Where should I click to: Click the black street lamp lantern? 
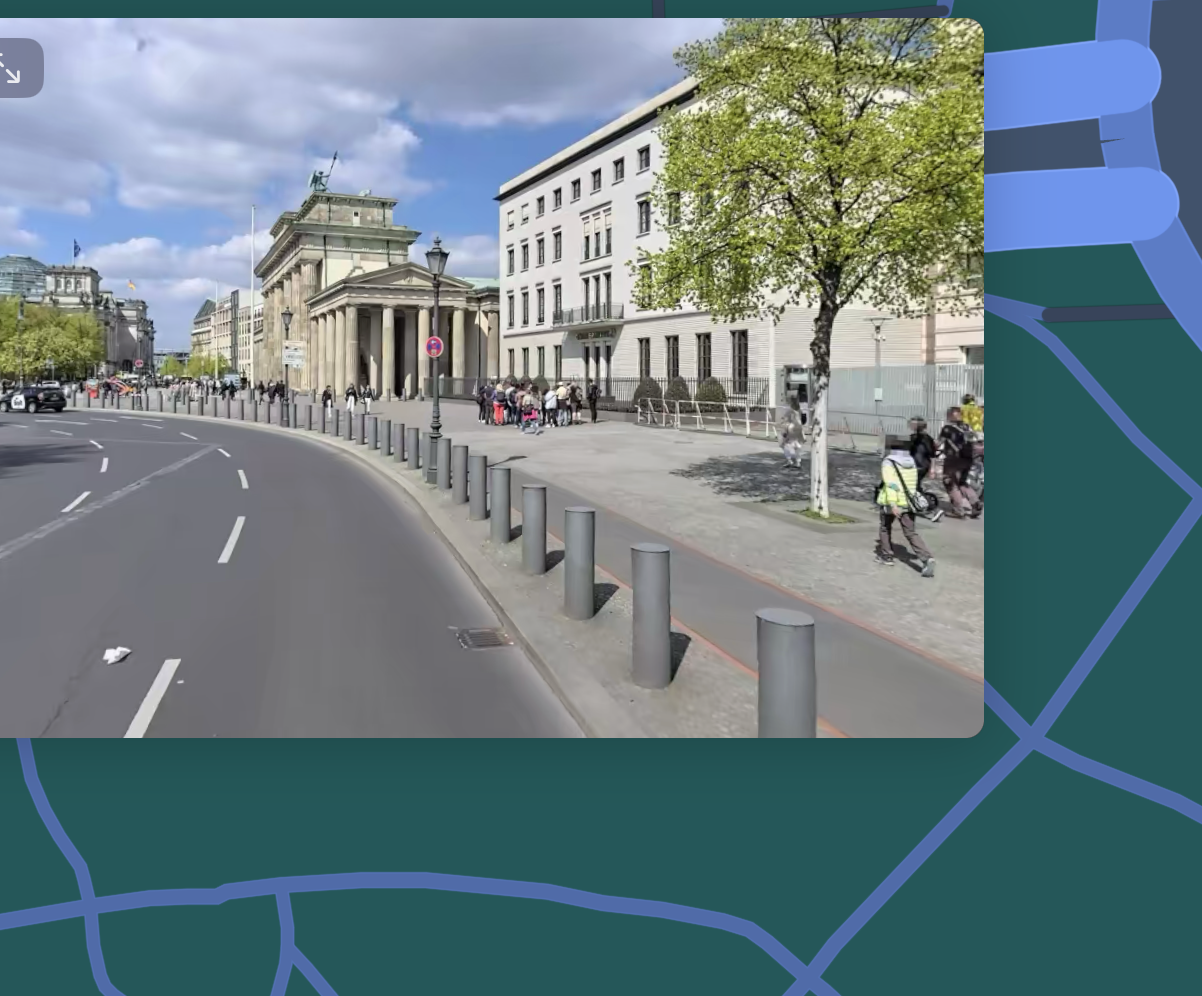436,260
